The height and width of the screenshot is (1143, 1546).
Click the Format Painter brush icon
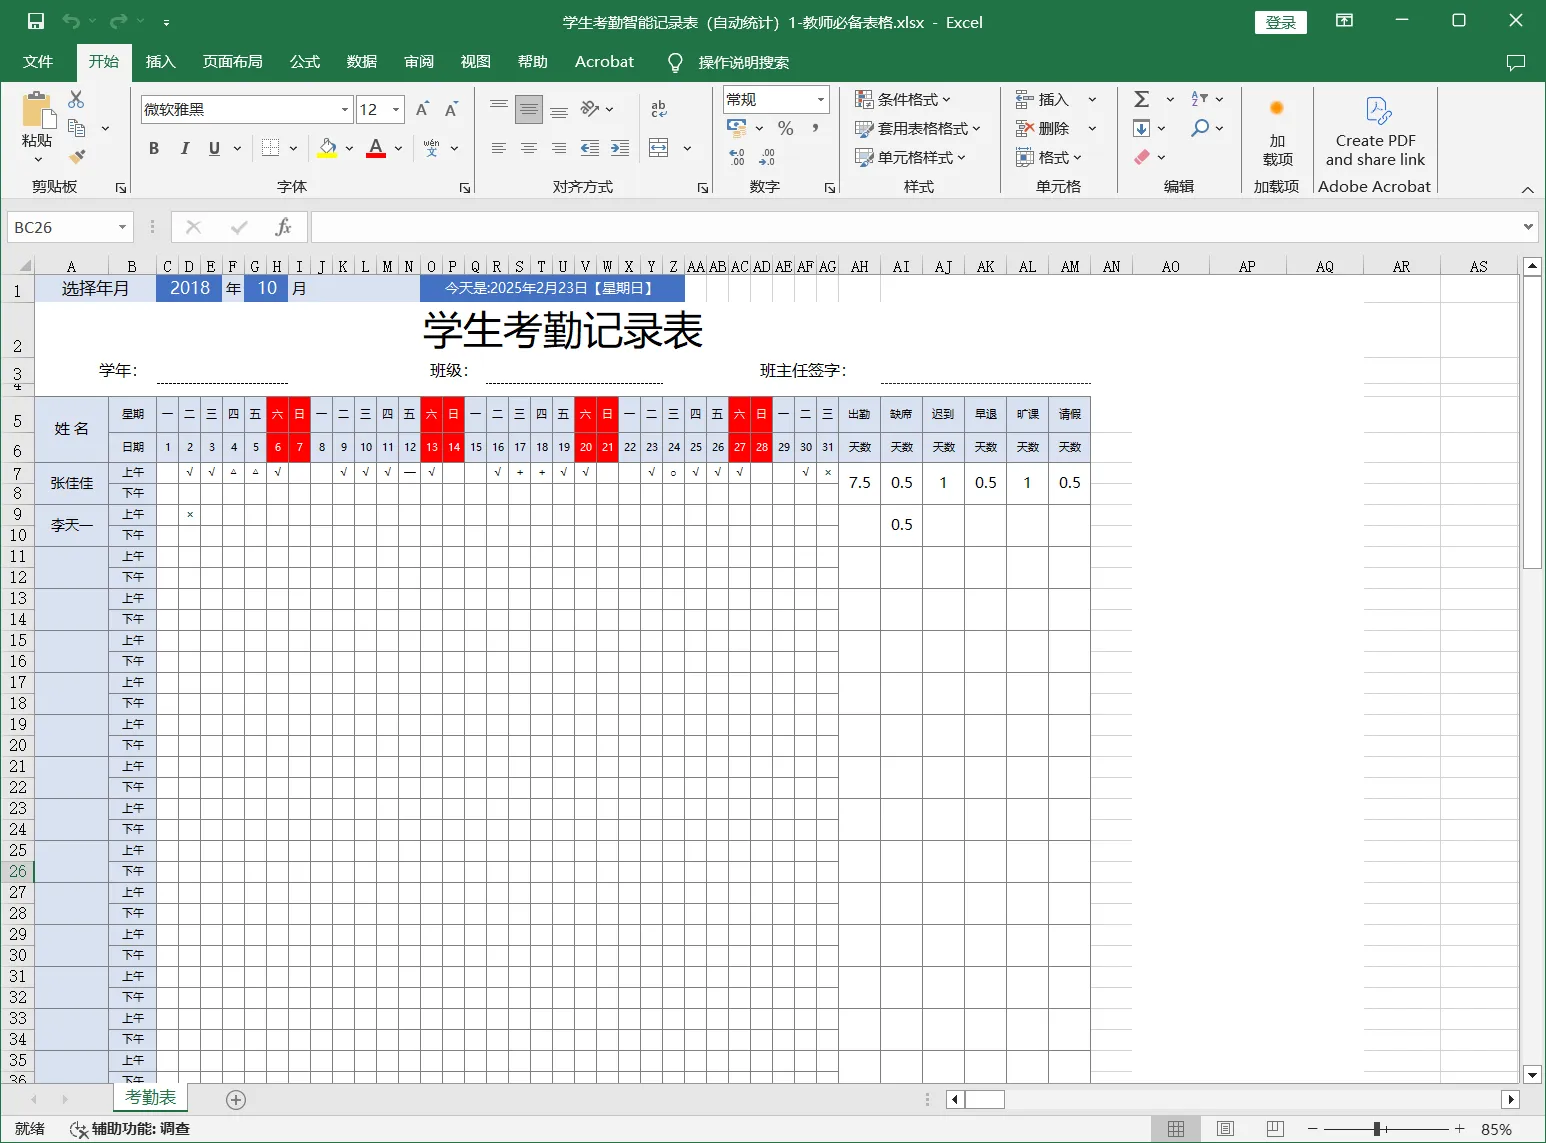(x=76, y=156)
